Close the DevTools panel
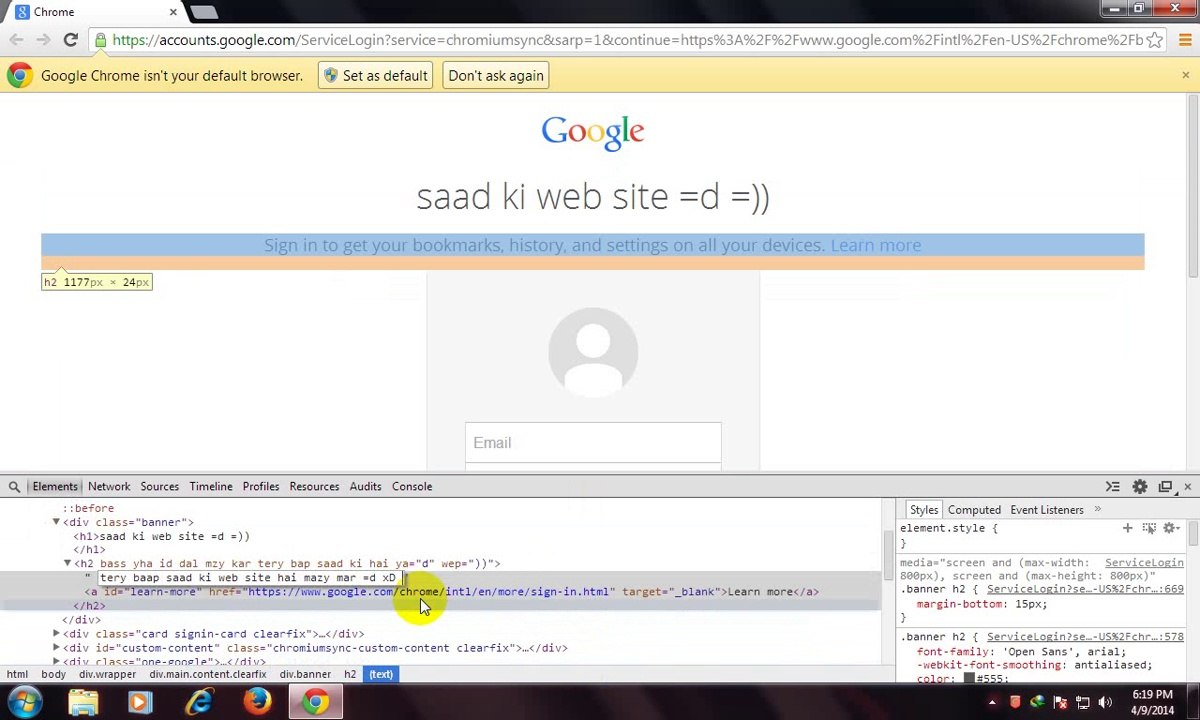Viewport: 1200px width, 720px height. point(1187,487)
